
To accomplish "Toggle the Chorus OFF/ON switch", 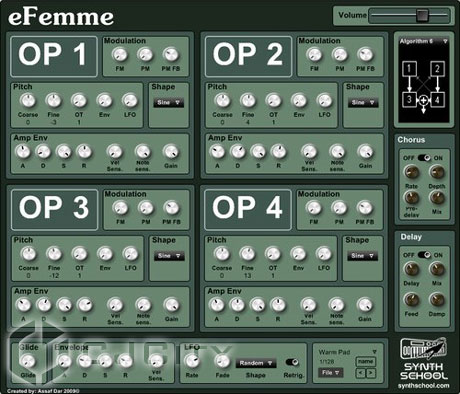I will coord(424,158).
